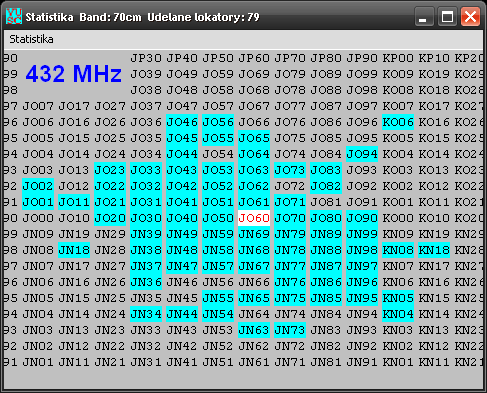Select highlighted locator JO01
Image resolution: width=487 pixels, height=393 pixels.
click(x=38, y=202)
